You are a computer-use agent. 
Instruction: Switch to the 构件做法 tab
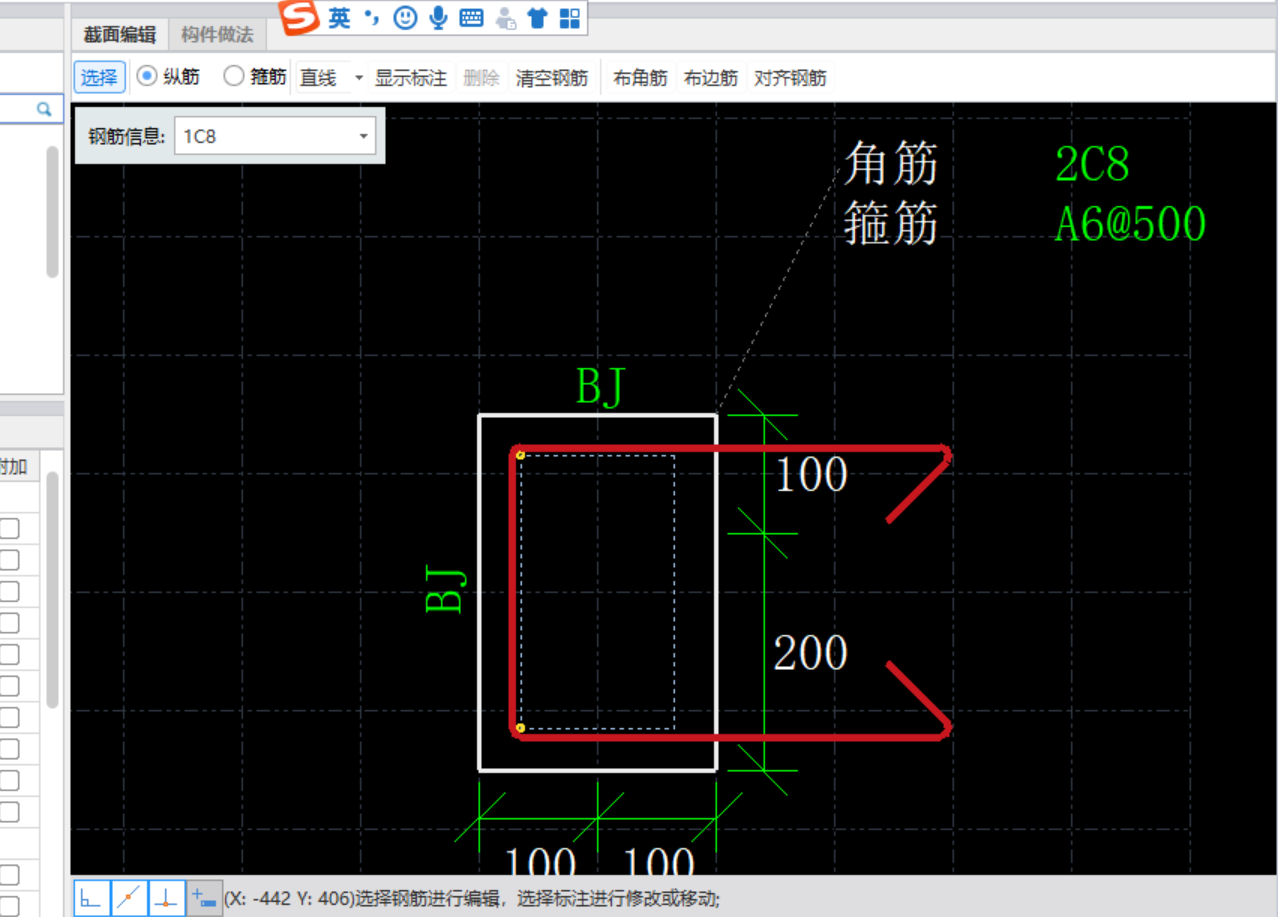217,34
